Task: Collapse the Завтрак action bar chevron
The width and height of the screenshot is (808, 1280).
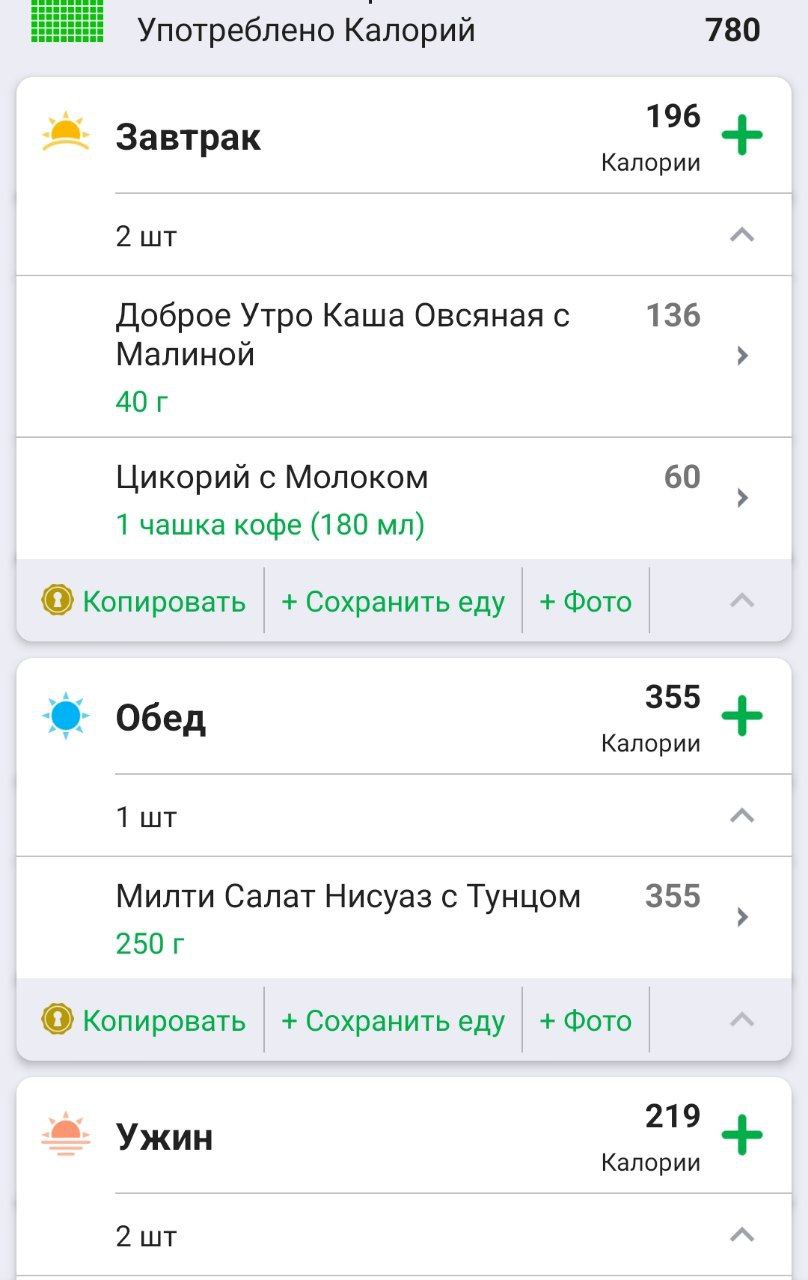Action: pos(741,600)
